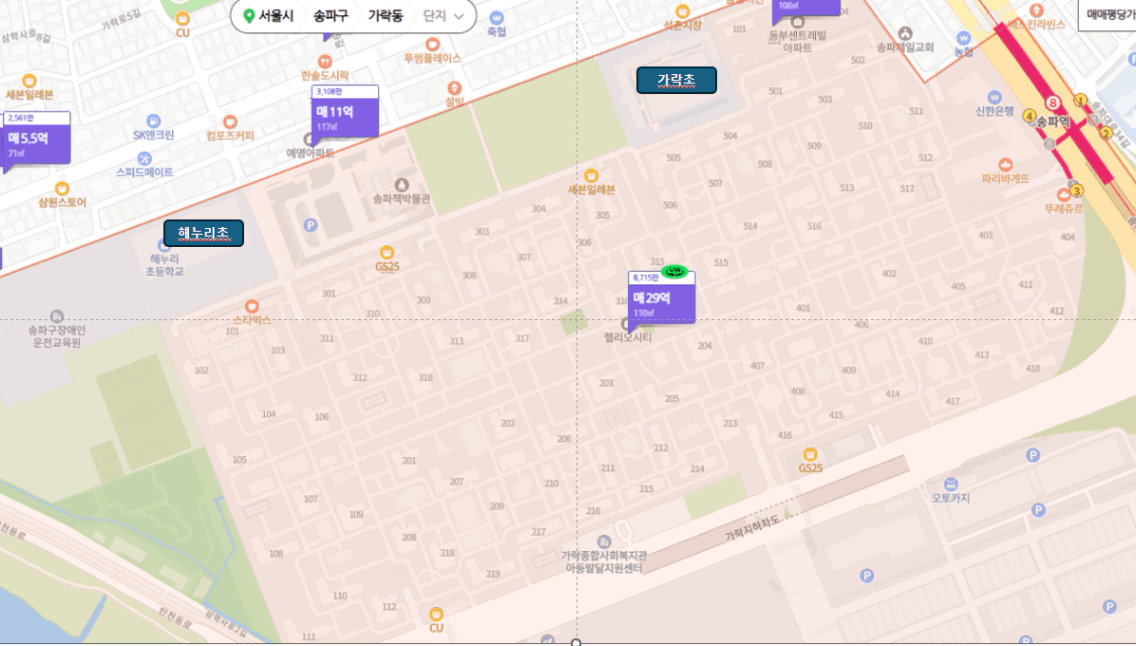1136x646 pixels.
Task: Open the 매 11억 price marker
Action: coord(345,111)
